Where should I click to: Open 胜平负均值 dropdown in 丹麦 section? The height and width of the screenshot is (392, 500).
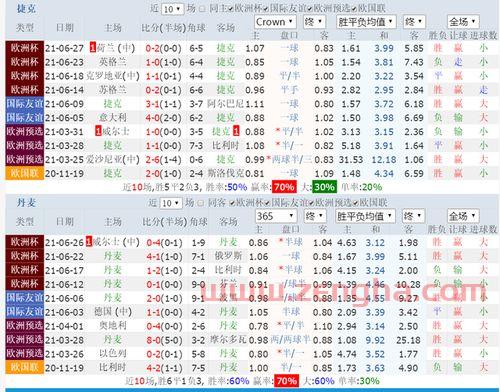[x=365, y=216]
